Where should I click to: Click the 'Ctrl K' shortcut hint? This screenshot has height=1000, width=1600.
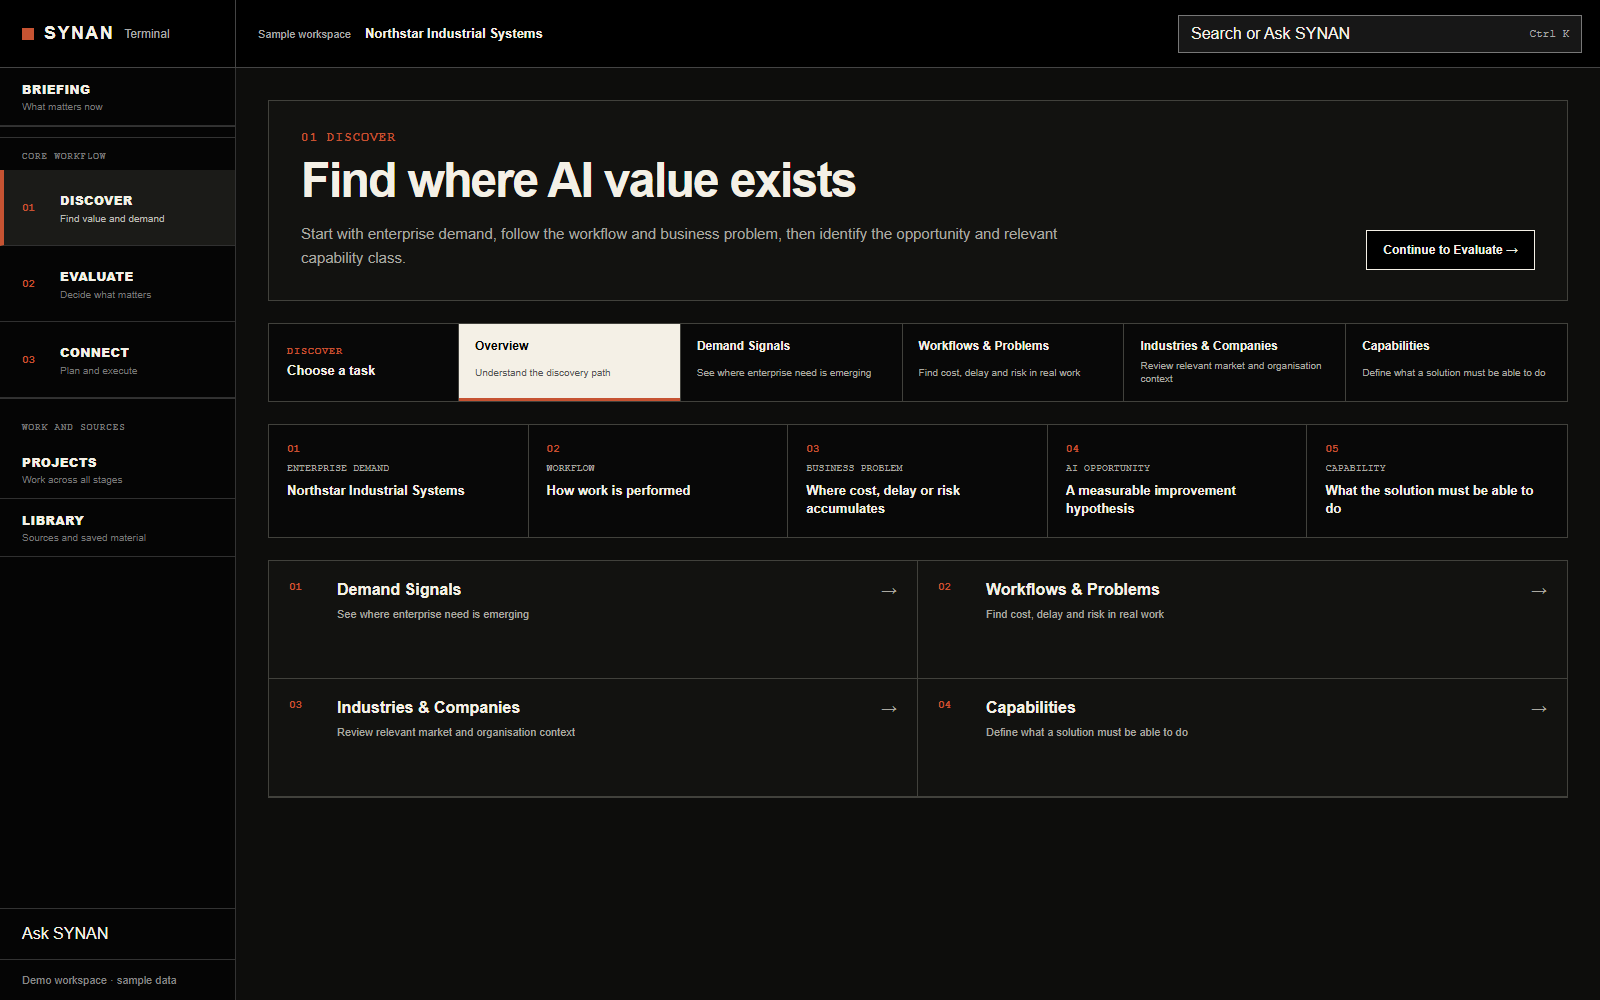pos(1549,34)
